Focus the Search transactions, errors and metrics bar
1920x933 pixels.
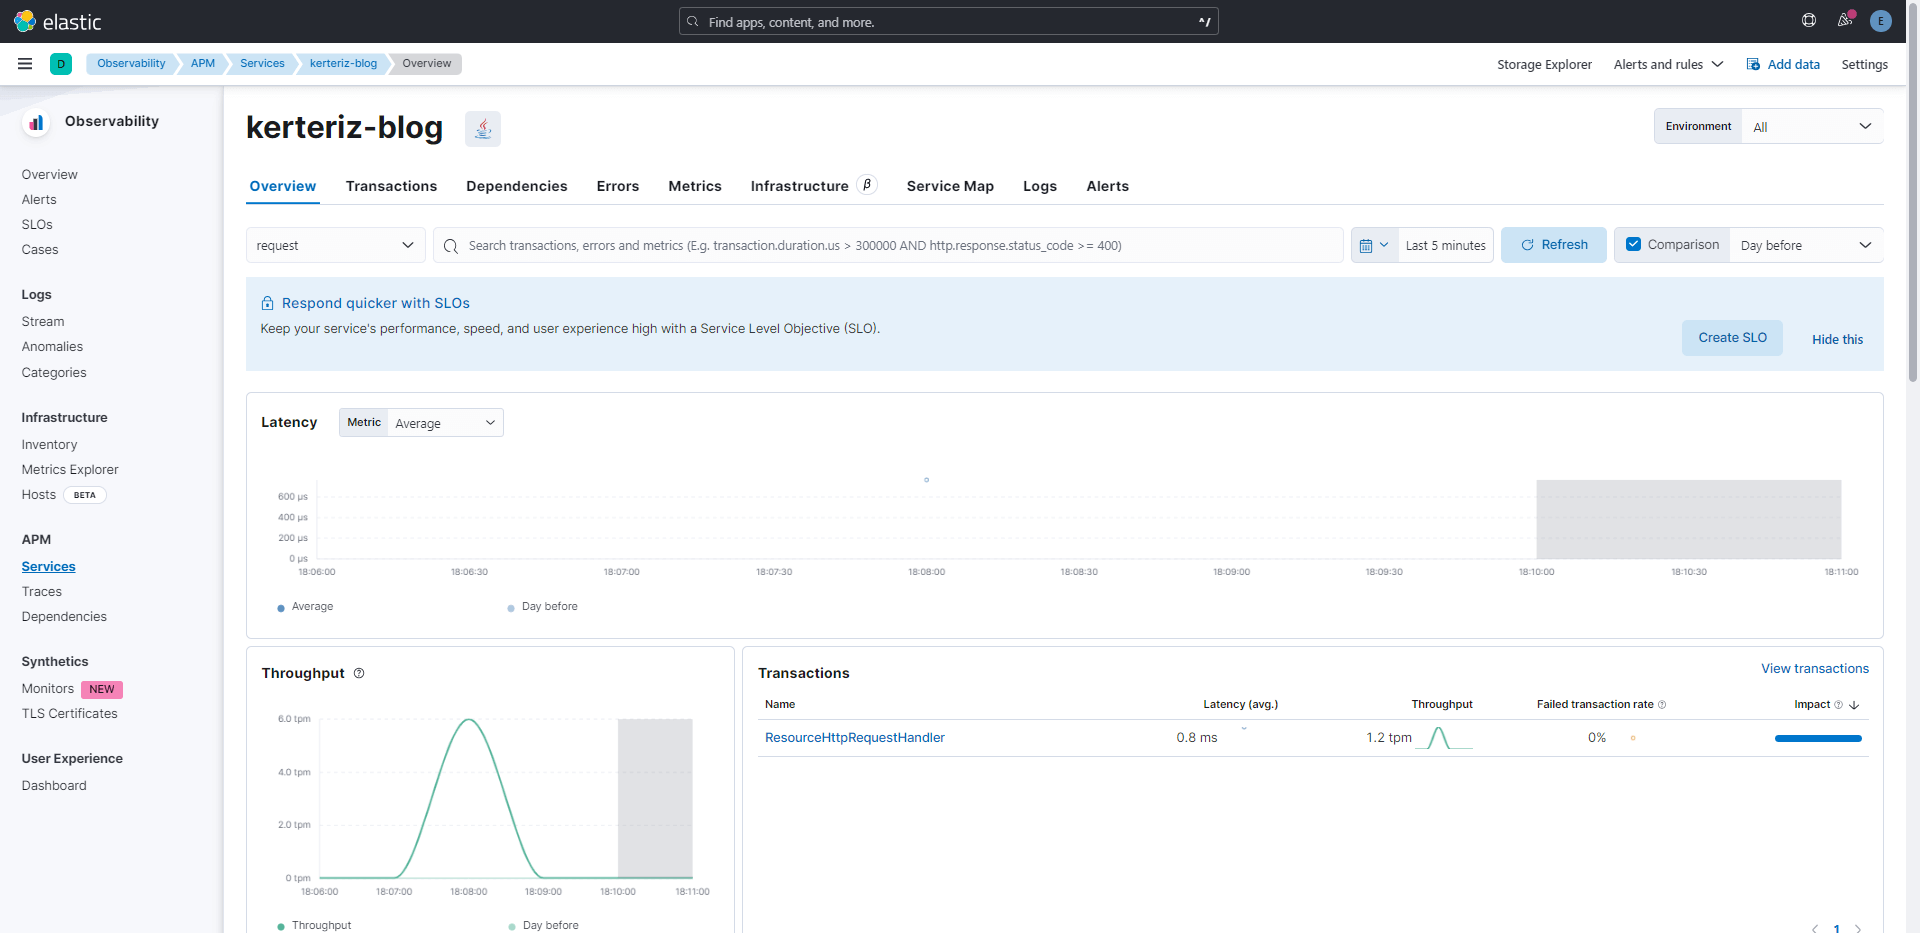click(x=888, y=245)
